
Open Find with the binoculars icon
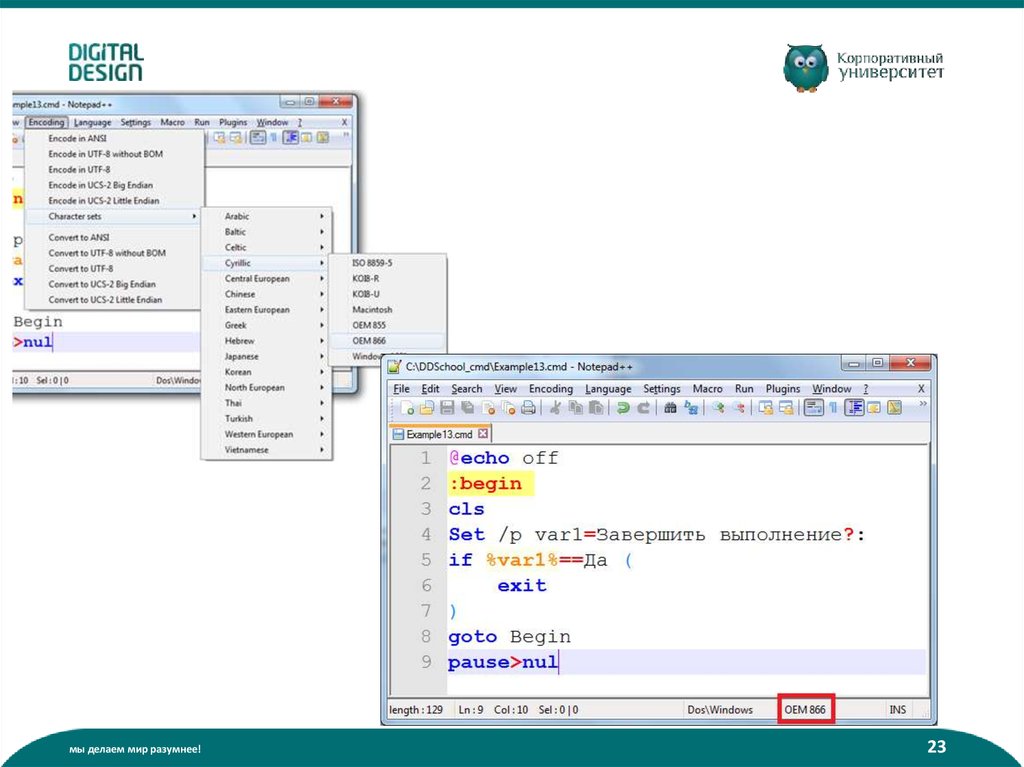[671, 408]
